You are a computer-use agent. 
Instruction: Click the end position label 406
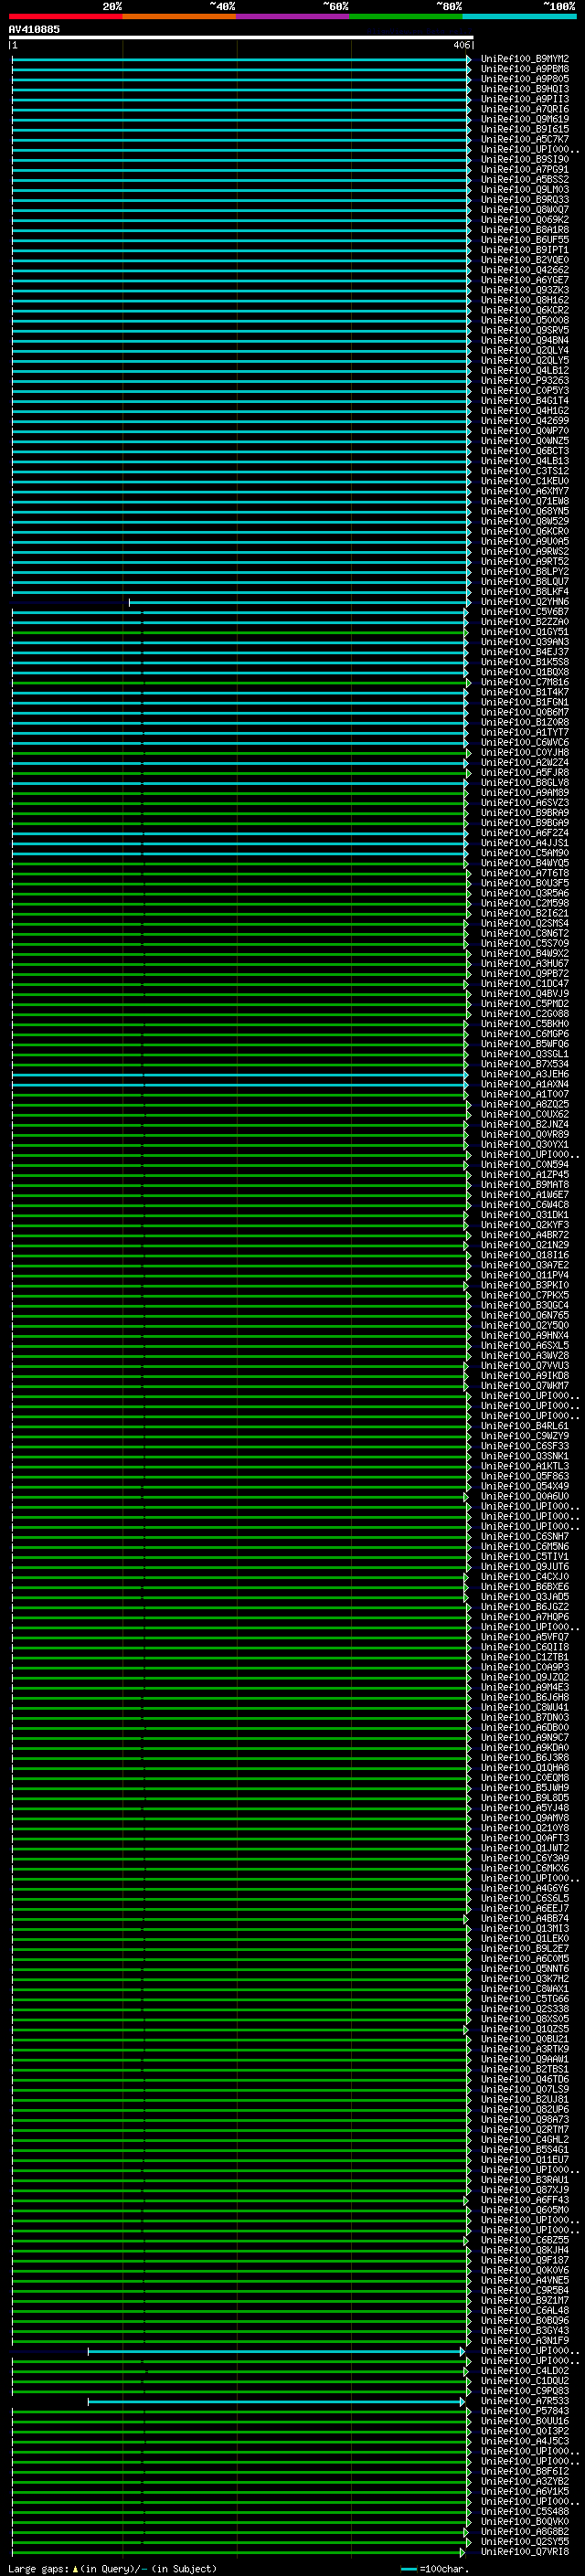tap(461, 45)
